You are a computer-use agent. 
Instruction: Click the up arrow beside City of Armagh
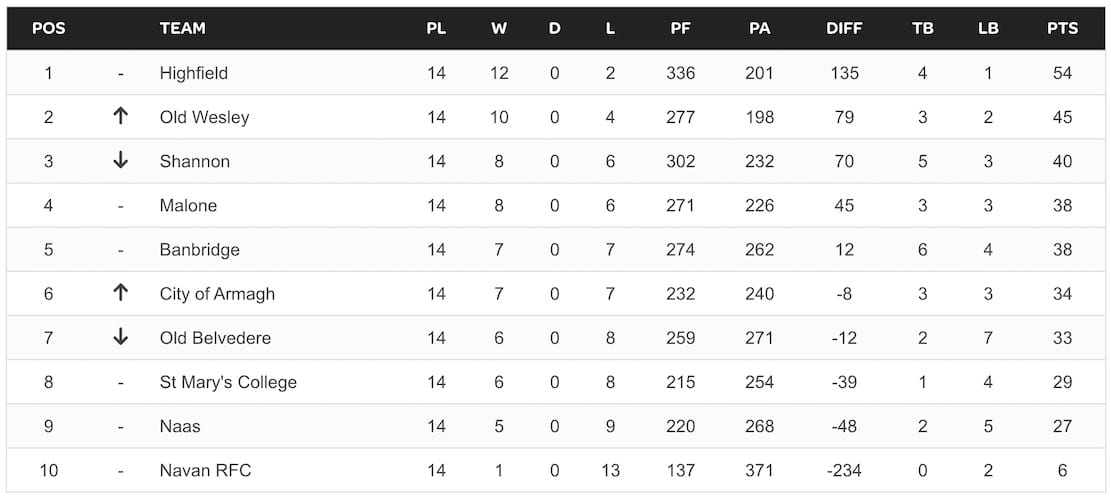point(120,293)
